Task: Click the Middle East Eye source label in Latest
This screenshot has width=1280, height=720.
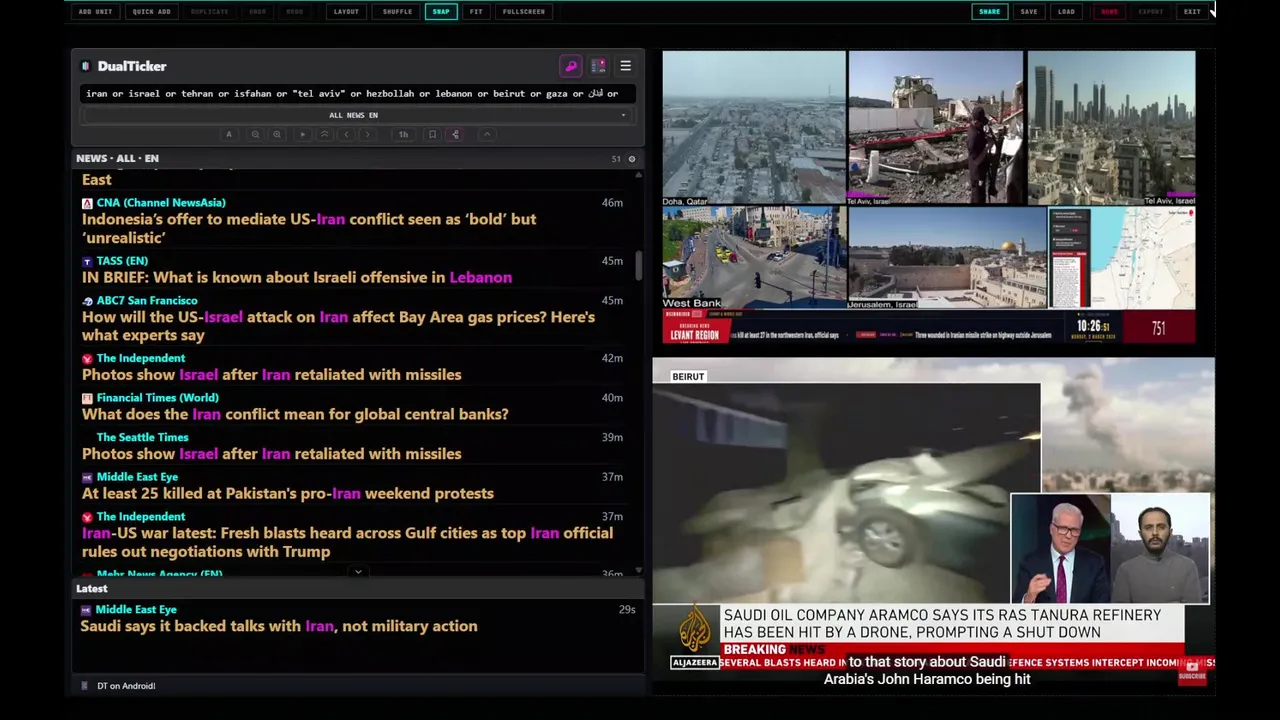Action: click(136, 610)
